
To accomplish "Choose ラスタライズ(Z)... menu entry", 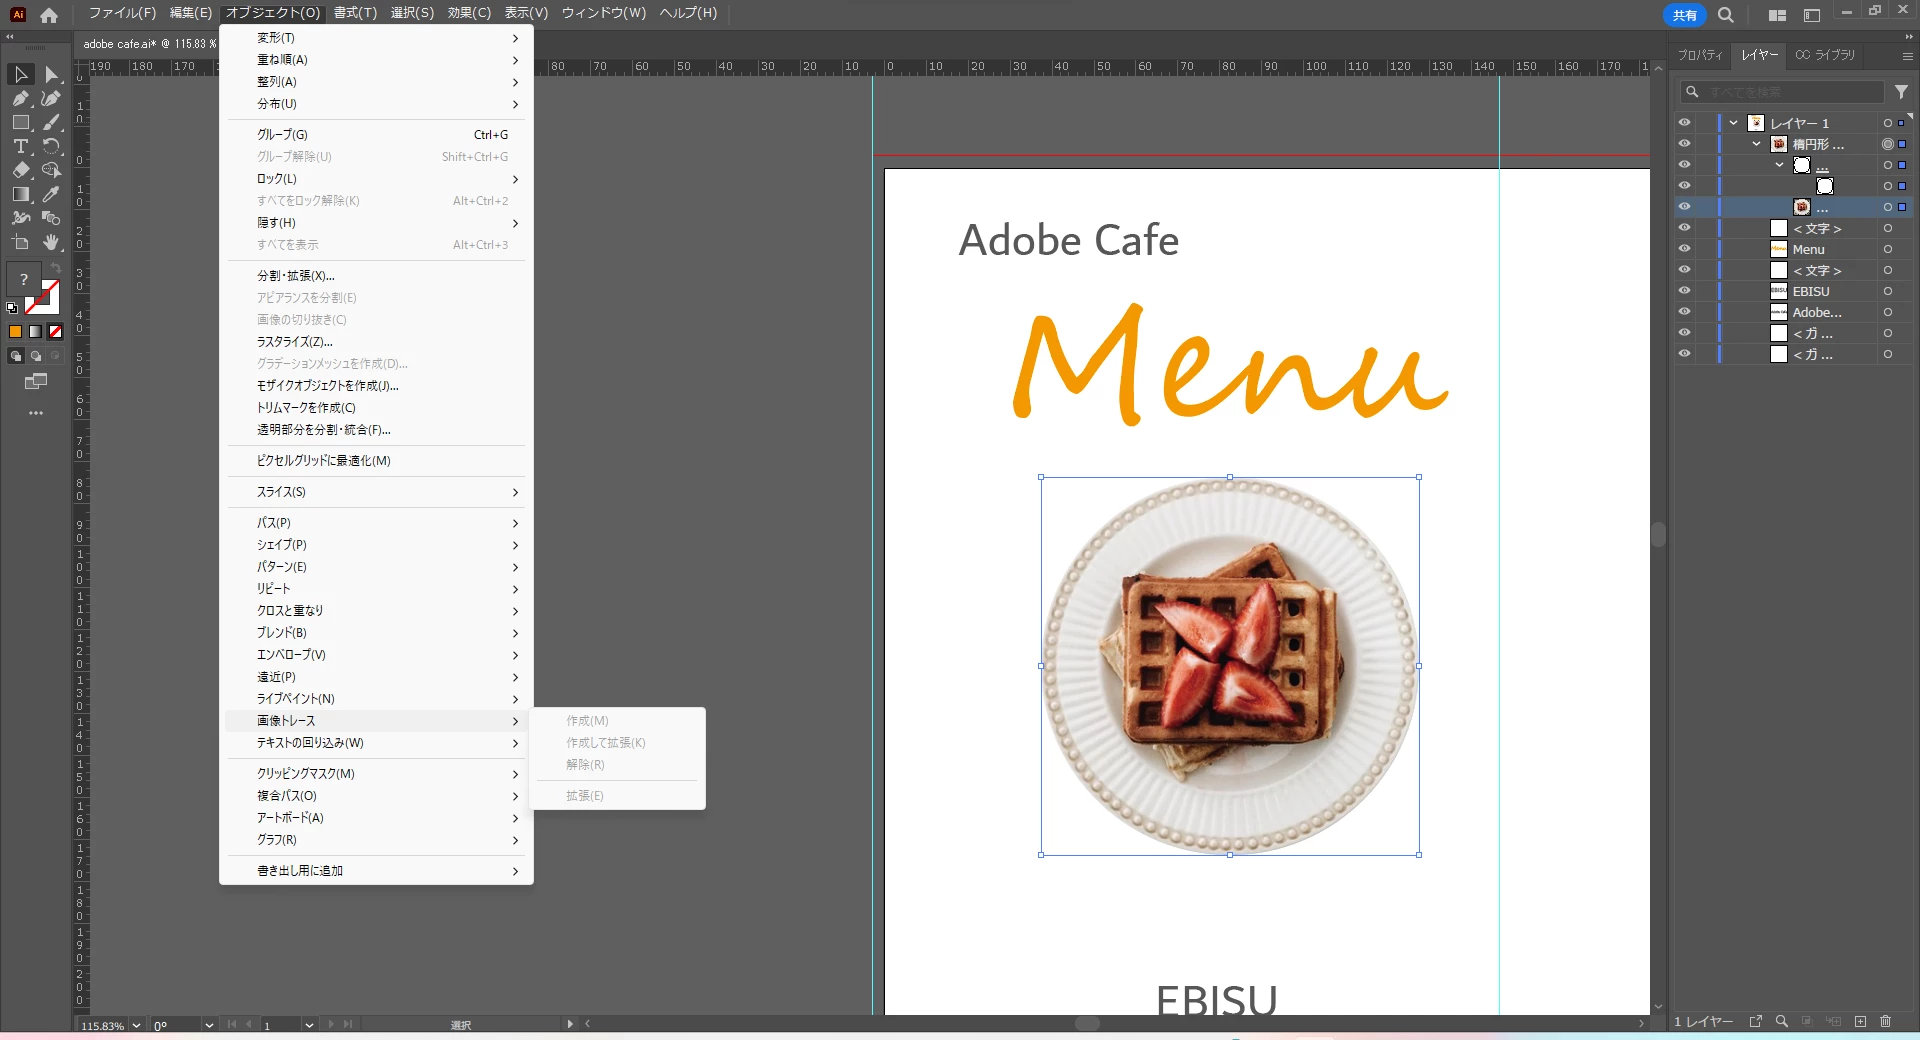I will pyautogui.click(x=376, y=342).
